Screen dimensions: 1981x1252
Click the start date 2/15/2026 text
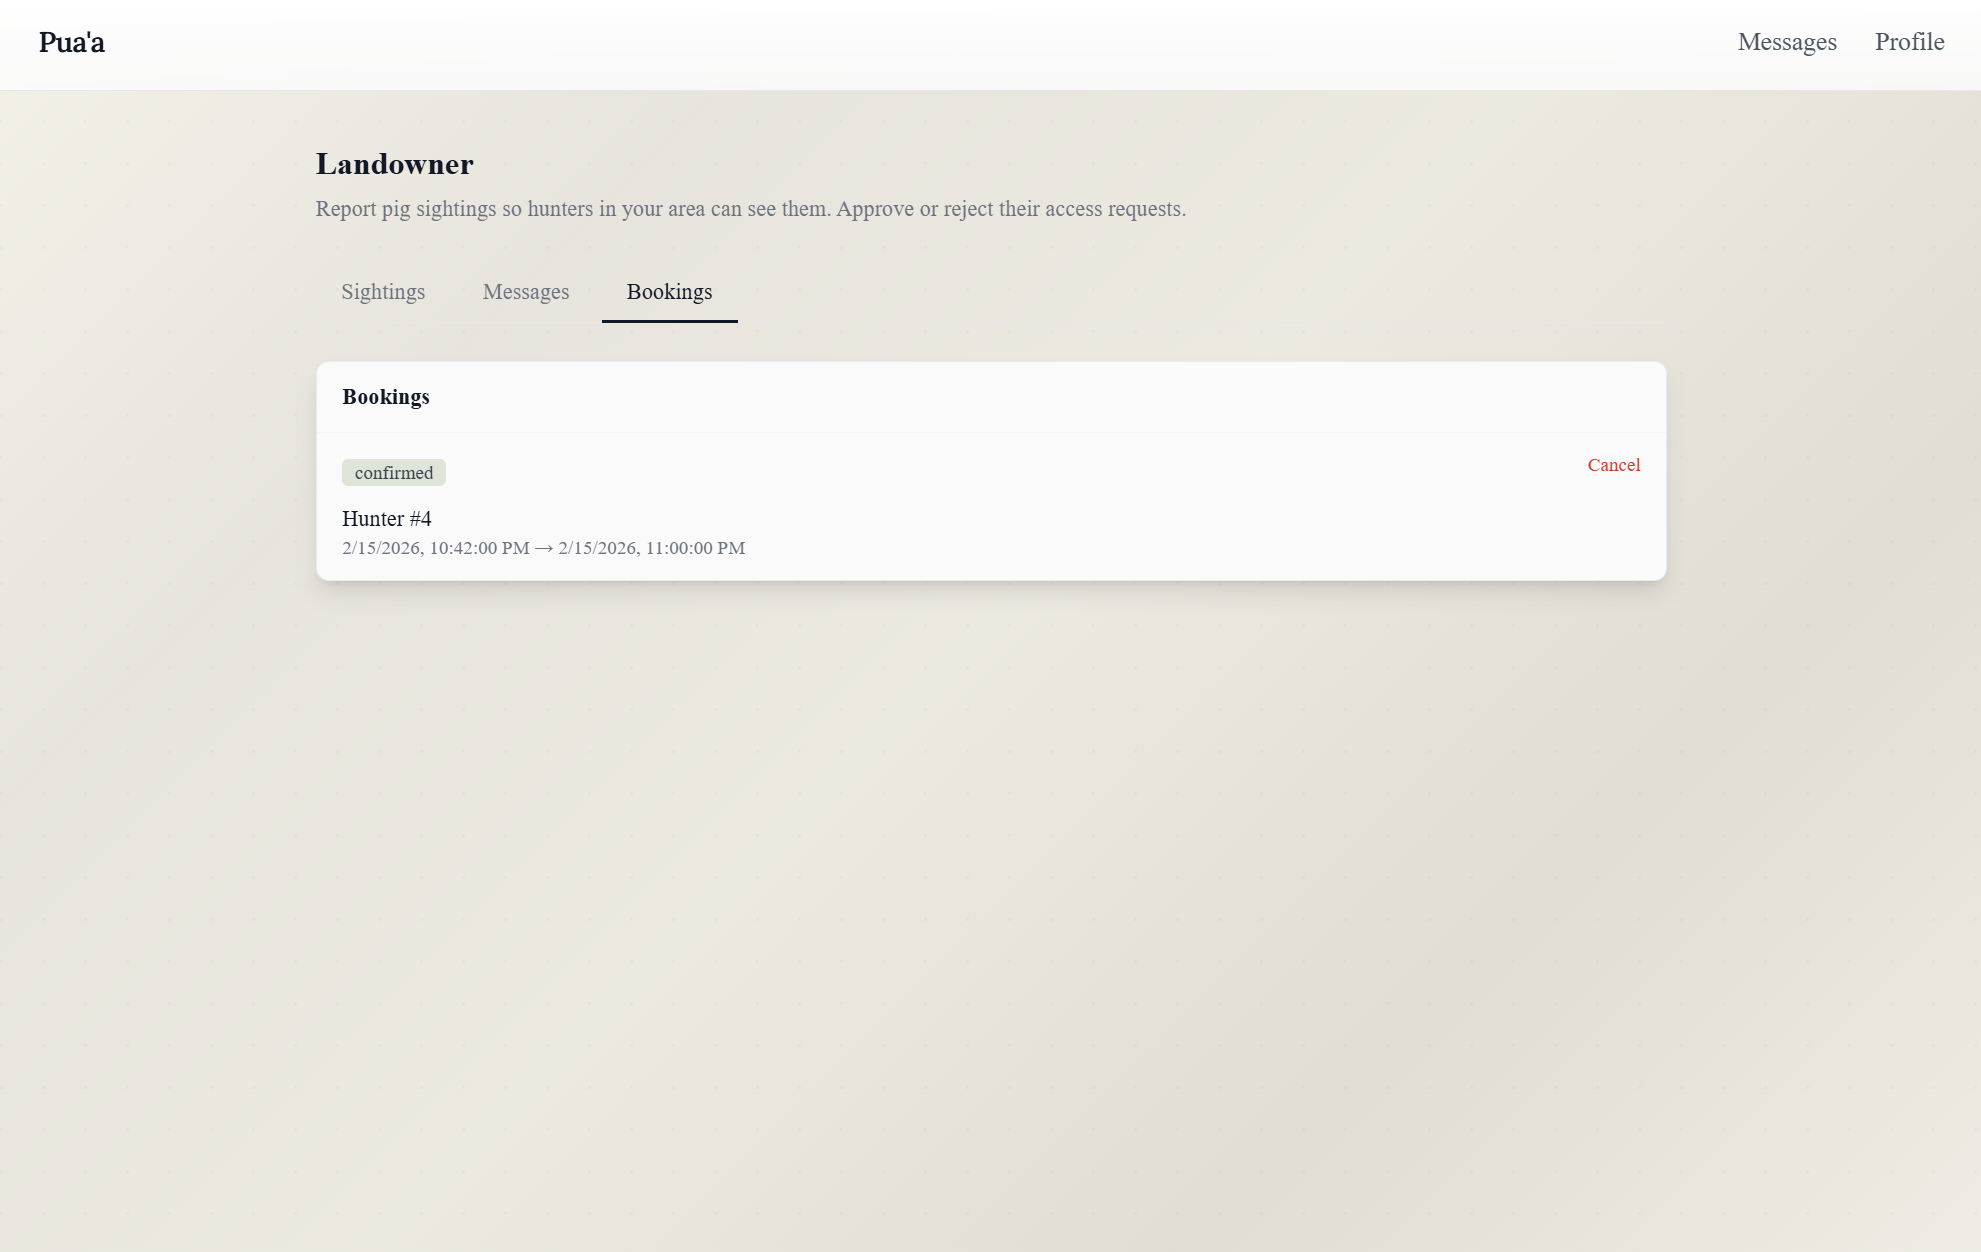point(381,548)
